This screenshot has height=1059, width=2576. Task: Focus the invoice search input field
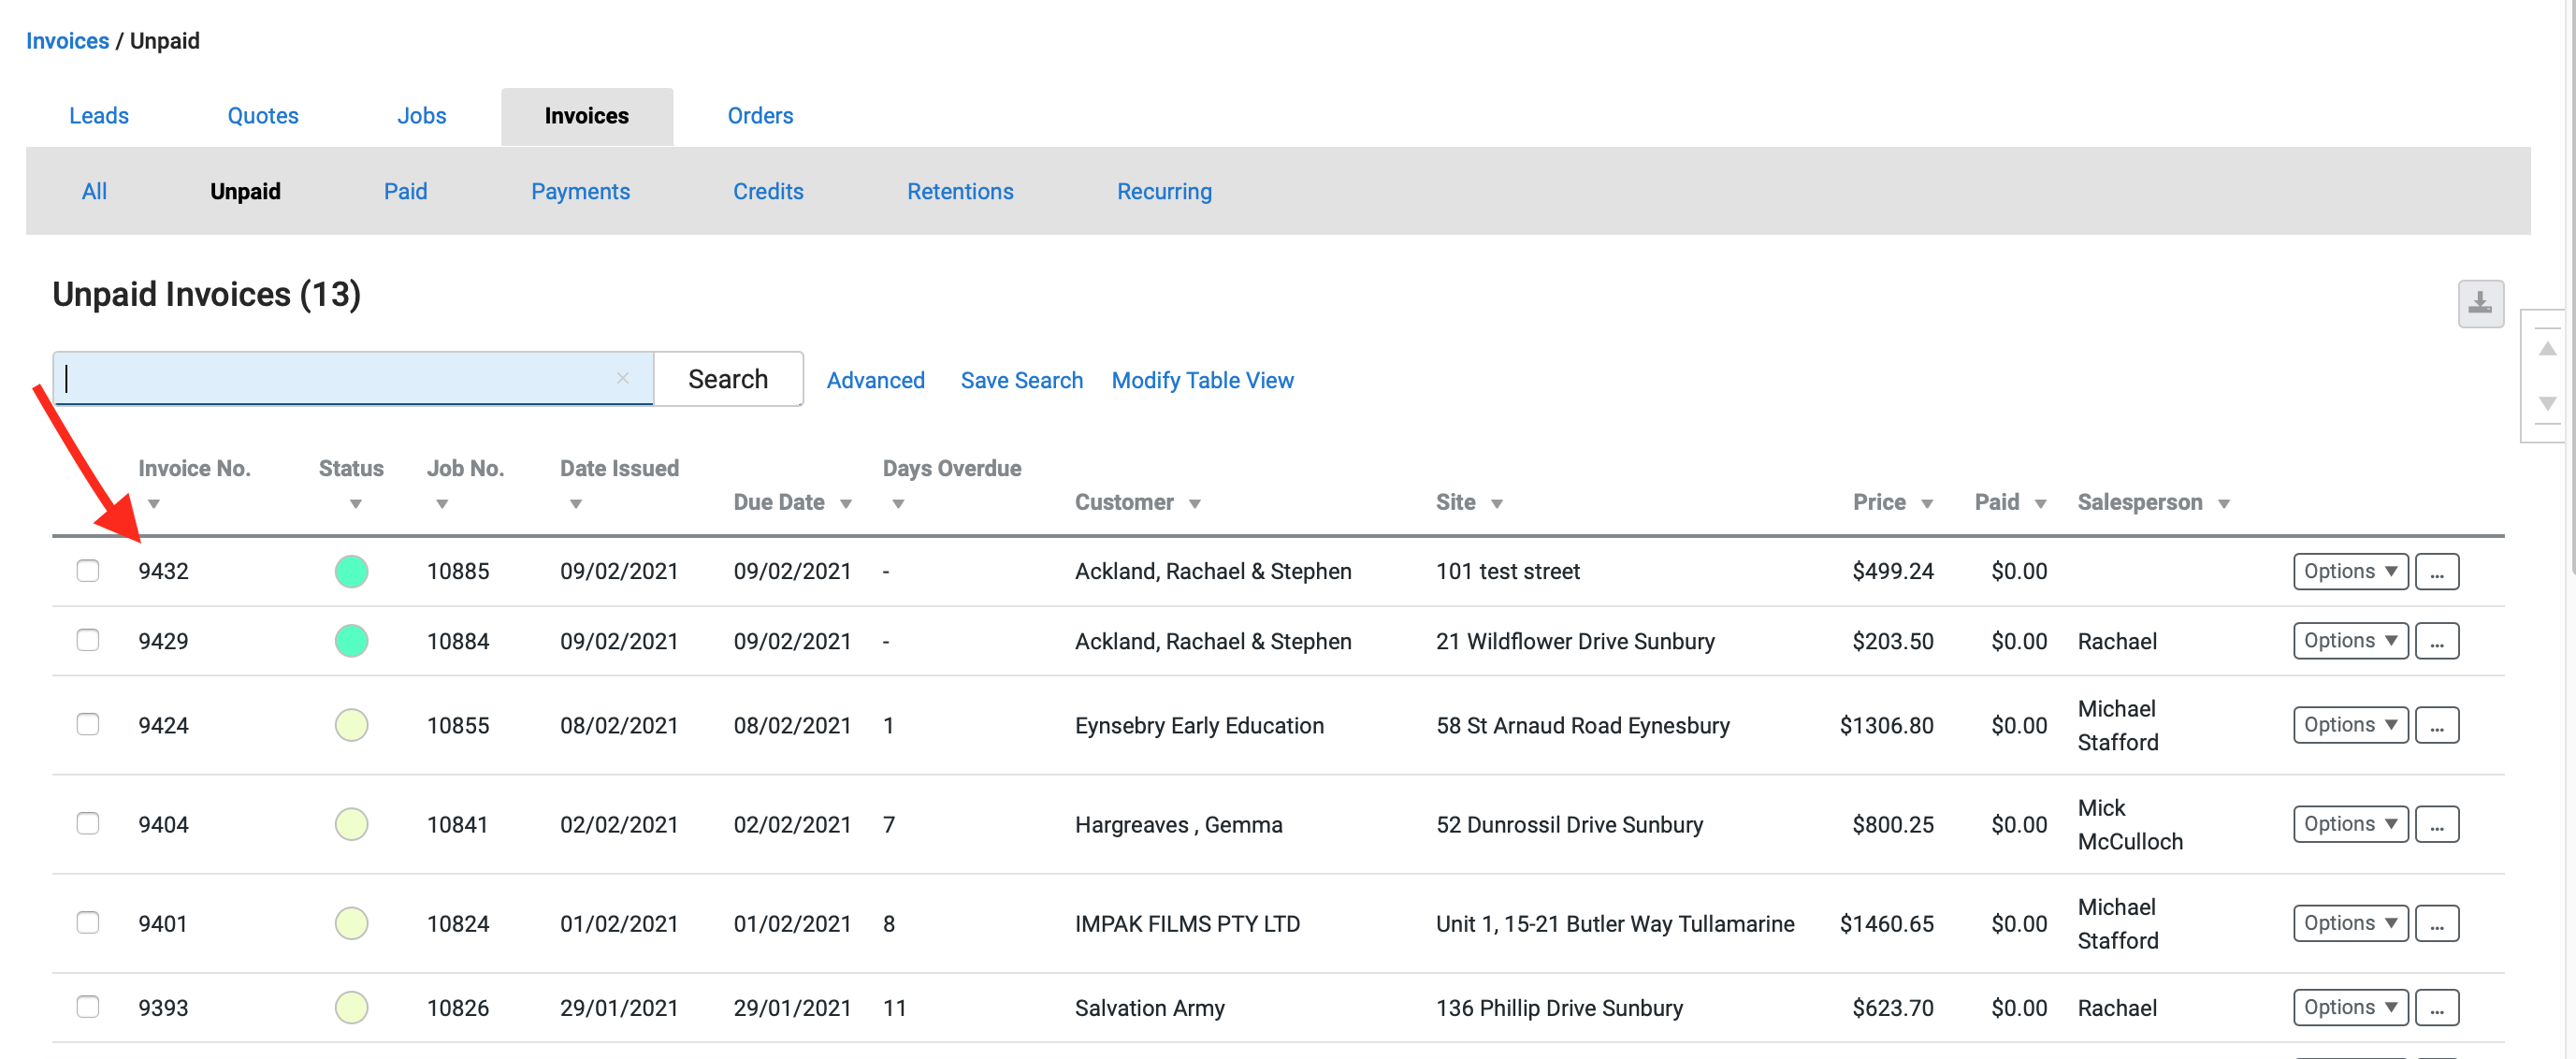click(340, 379)
